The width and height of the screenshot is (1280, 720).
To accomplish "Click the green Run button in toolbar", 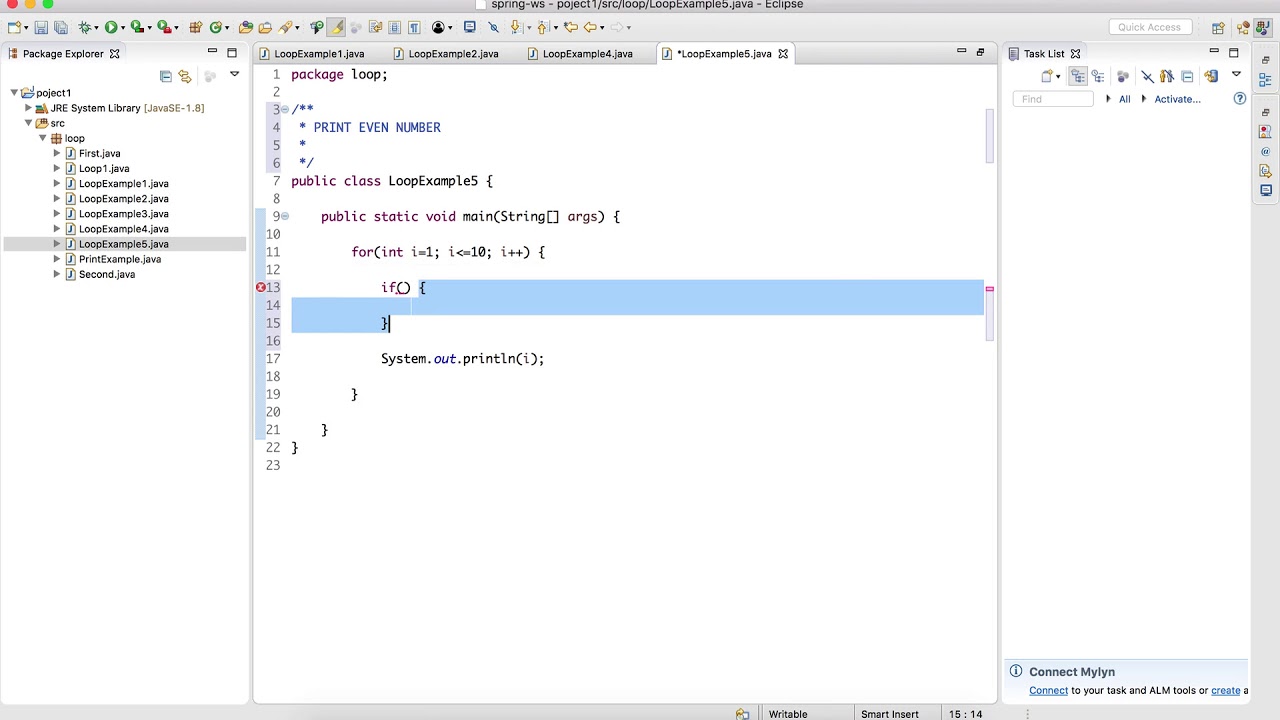I will tap(110, 27).
